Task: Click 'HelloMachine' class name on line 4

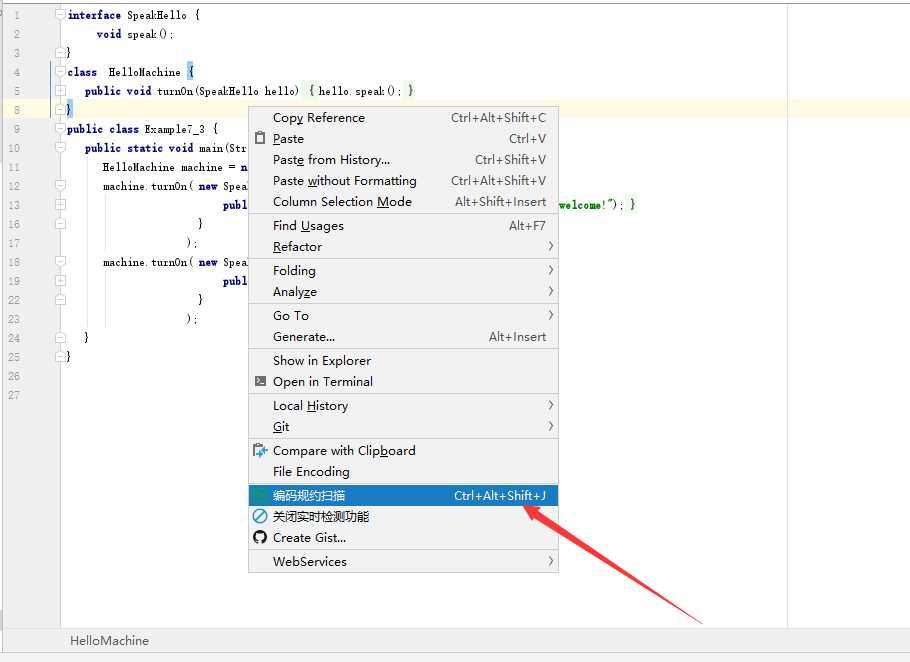Action: 145,72
